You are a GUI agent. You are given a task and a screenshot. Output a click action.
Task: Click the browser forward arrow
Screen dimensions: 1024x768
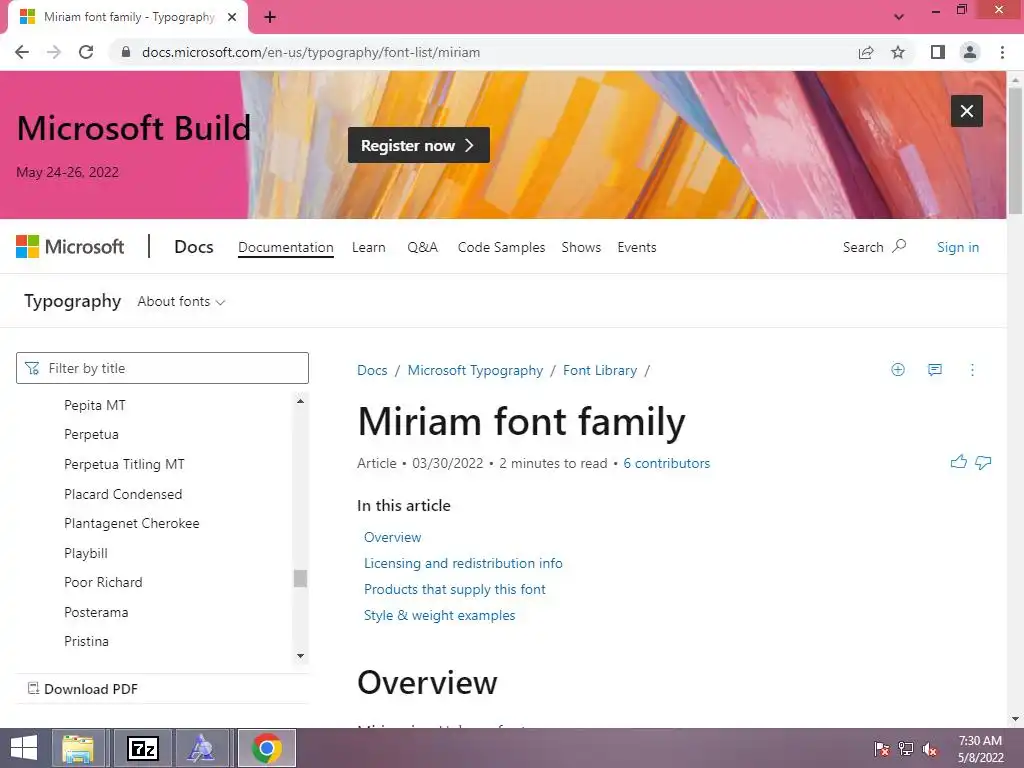[x=54, y=52]
